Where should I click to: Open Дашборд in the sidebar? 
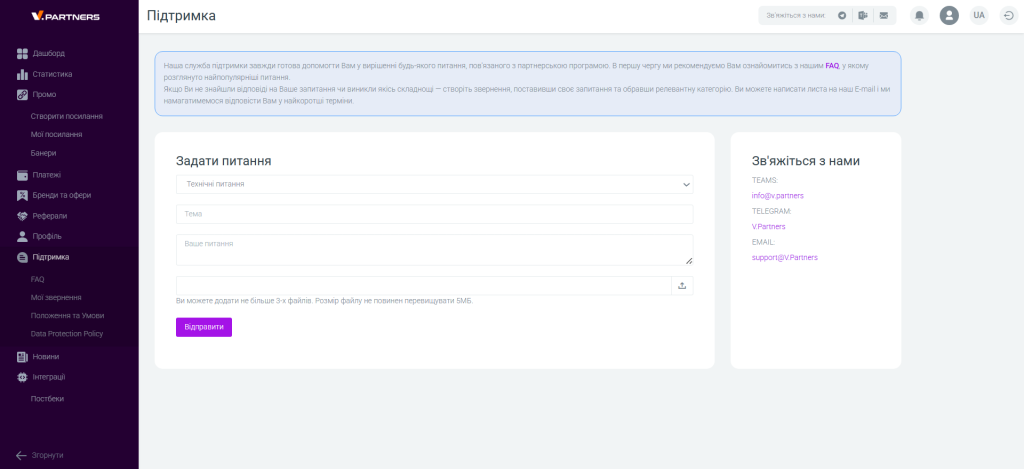pos(48,53)
